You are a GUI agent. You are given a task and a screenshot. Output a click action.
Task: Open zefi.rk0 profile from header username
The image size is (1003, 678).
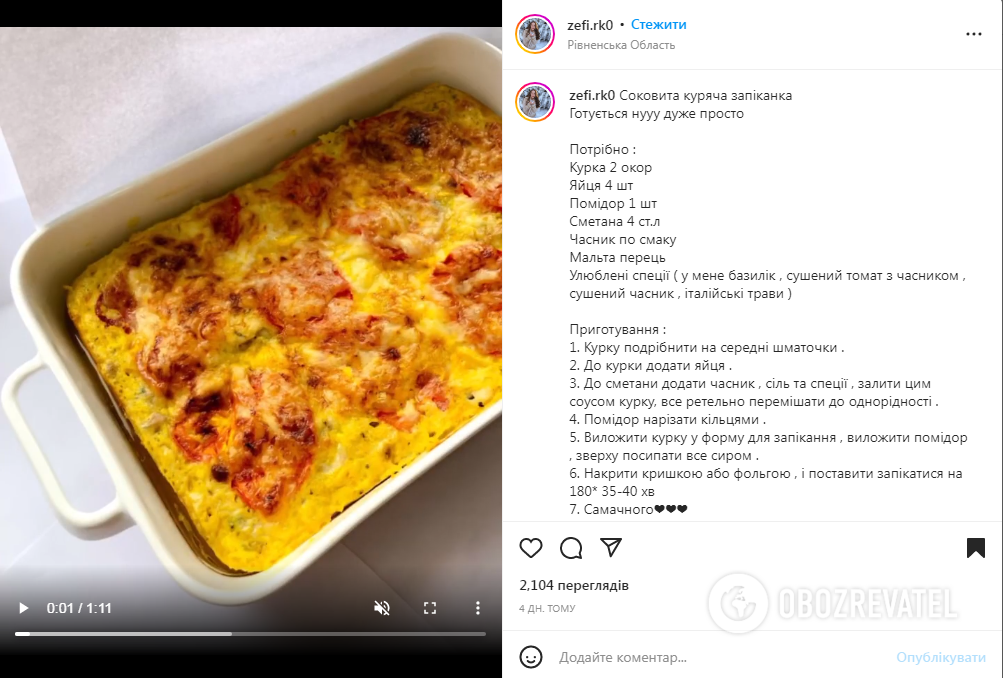[x=590, y=25]
